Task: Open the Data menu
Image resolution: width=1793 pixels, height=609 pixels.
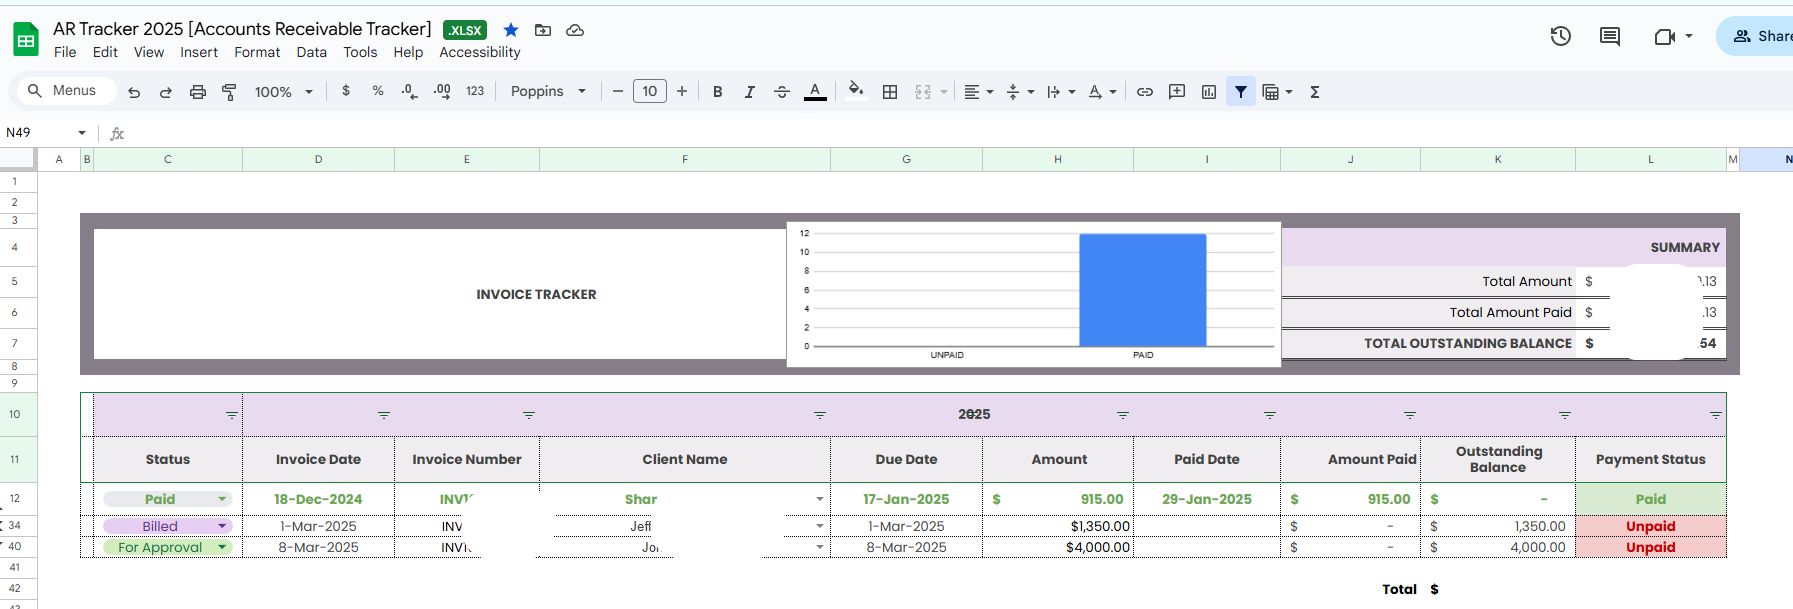Action: point(311,52)
